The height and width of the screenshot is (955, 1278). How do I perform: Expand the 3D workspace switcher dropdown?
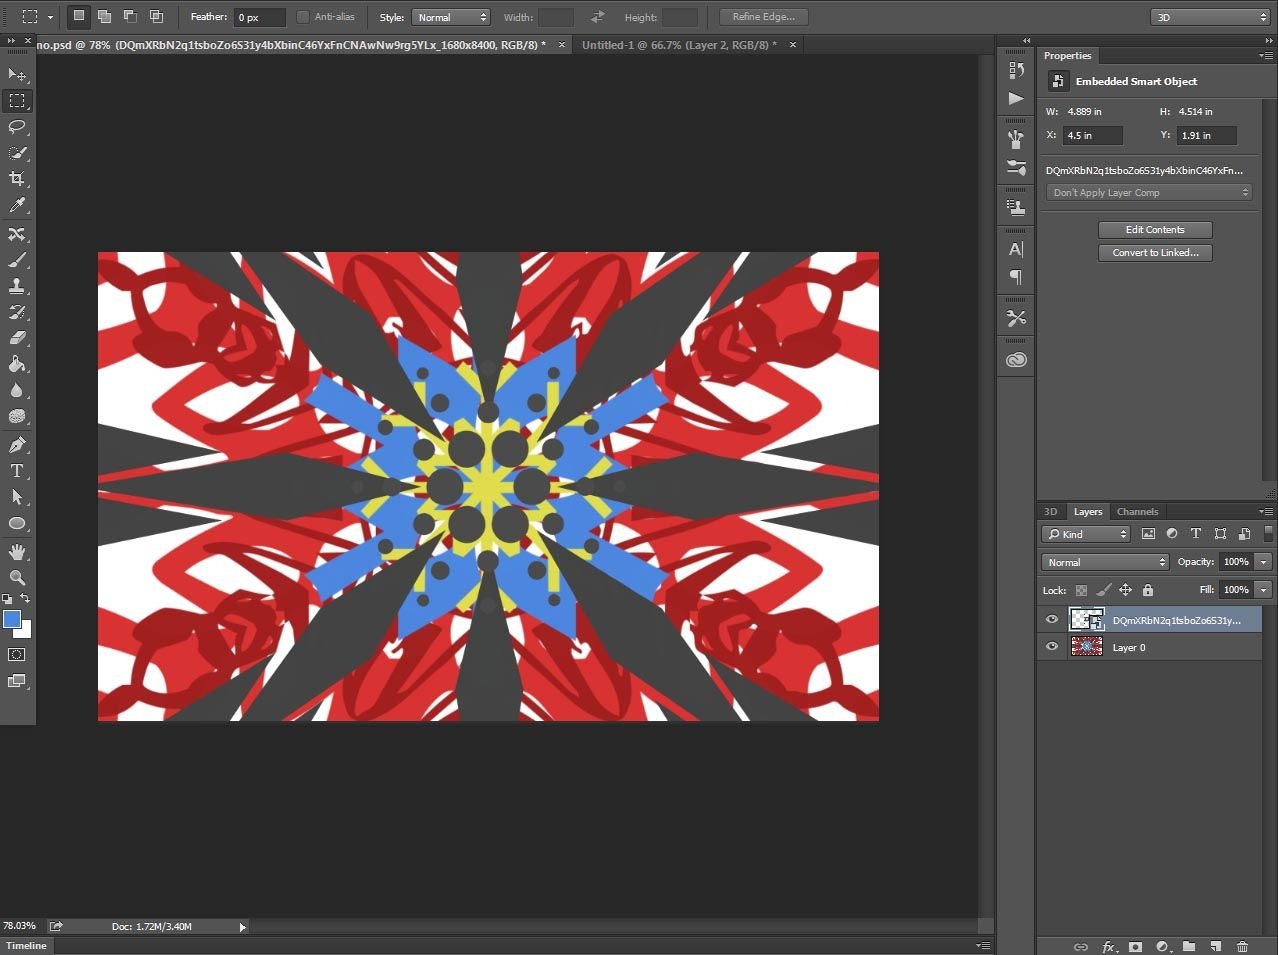1209,17
